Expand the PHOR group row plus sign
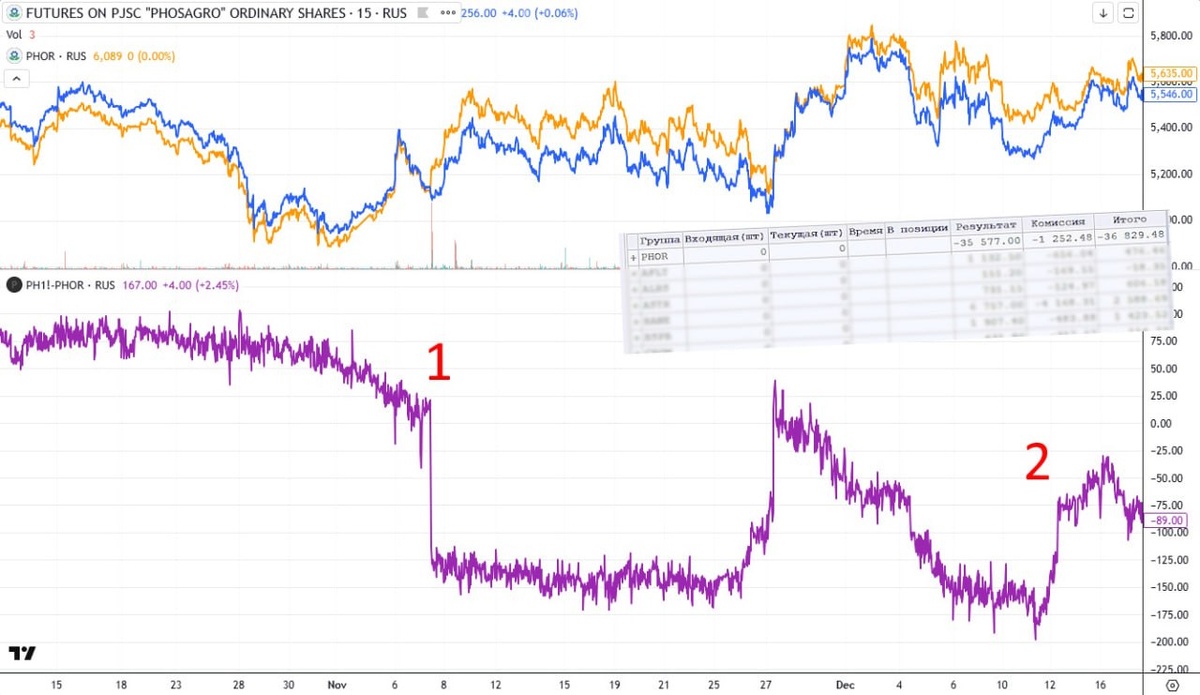This screenshot has width=1200, height=695. tap(631, 257)
